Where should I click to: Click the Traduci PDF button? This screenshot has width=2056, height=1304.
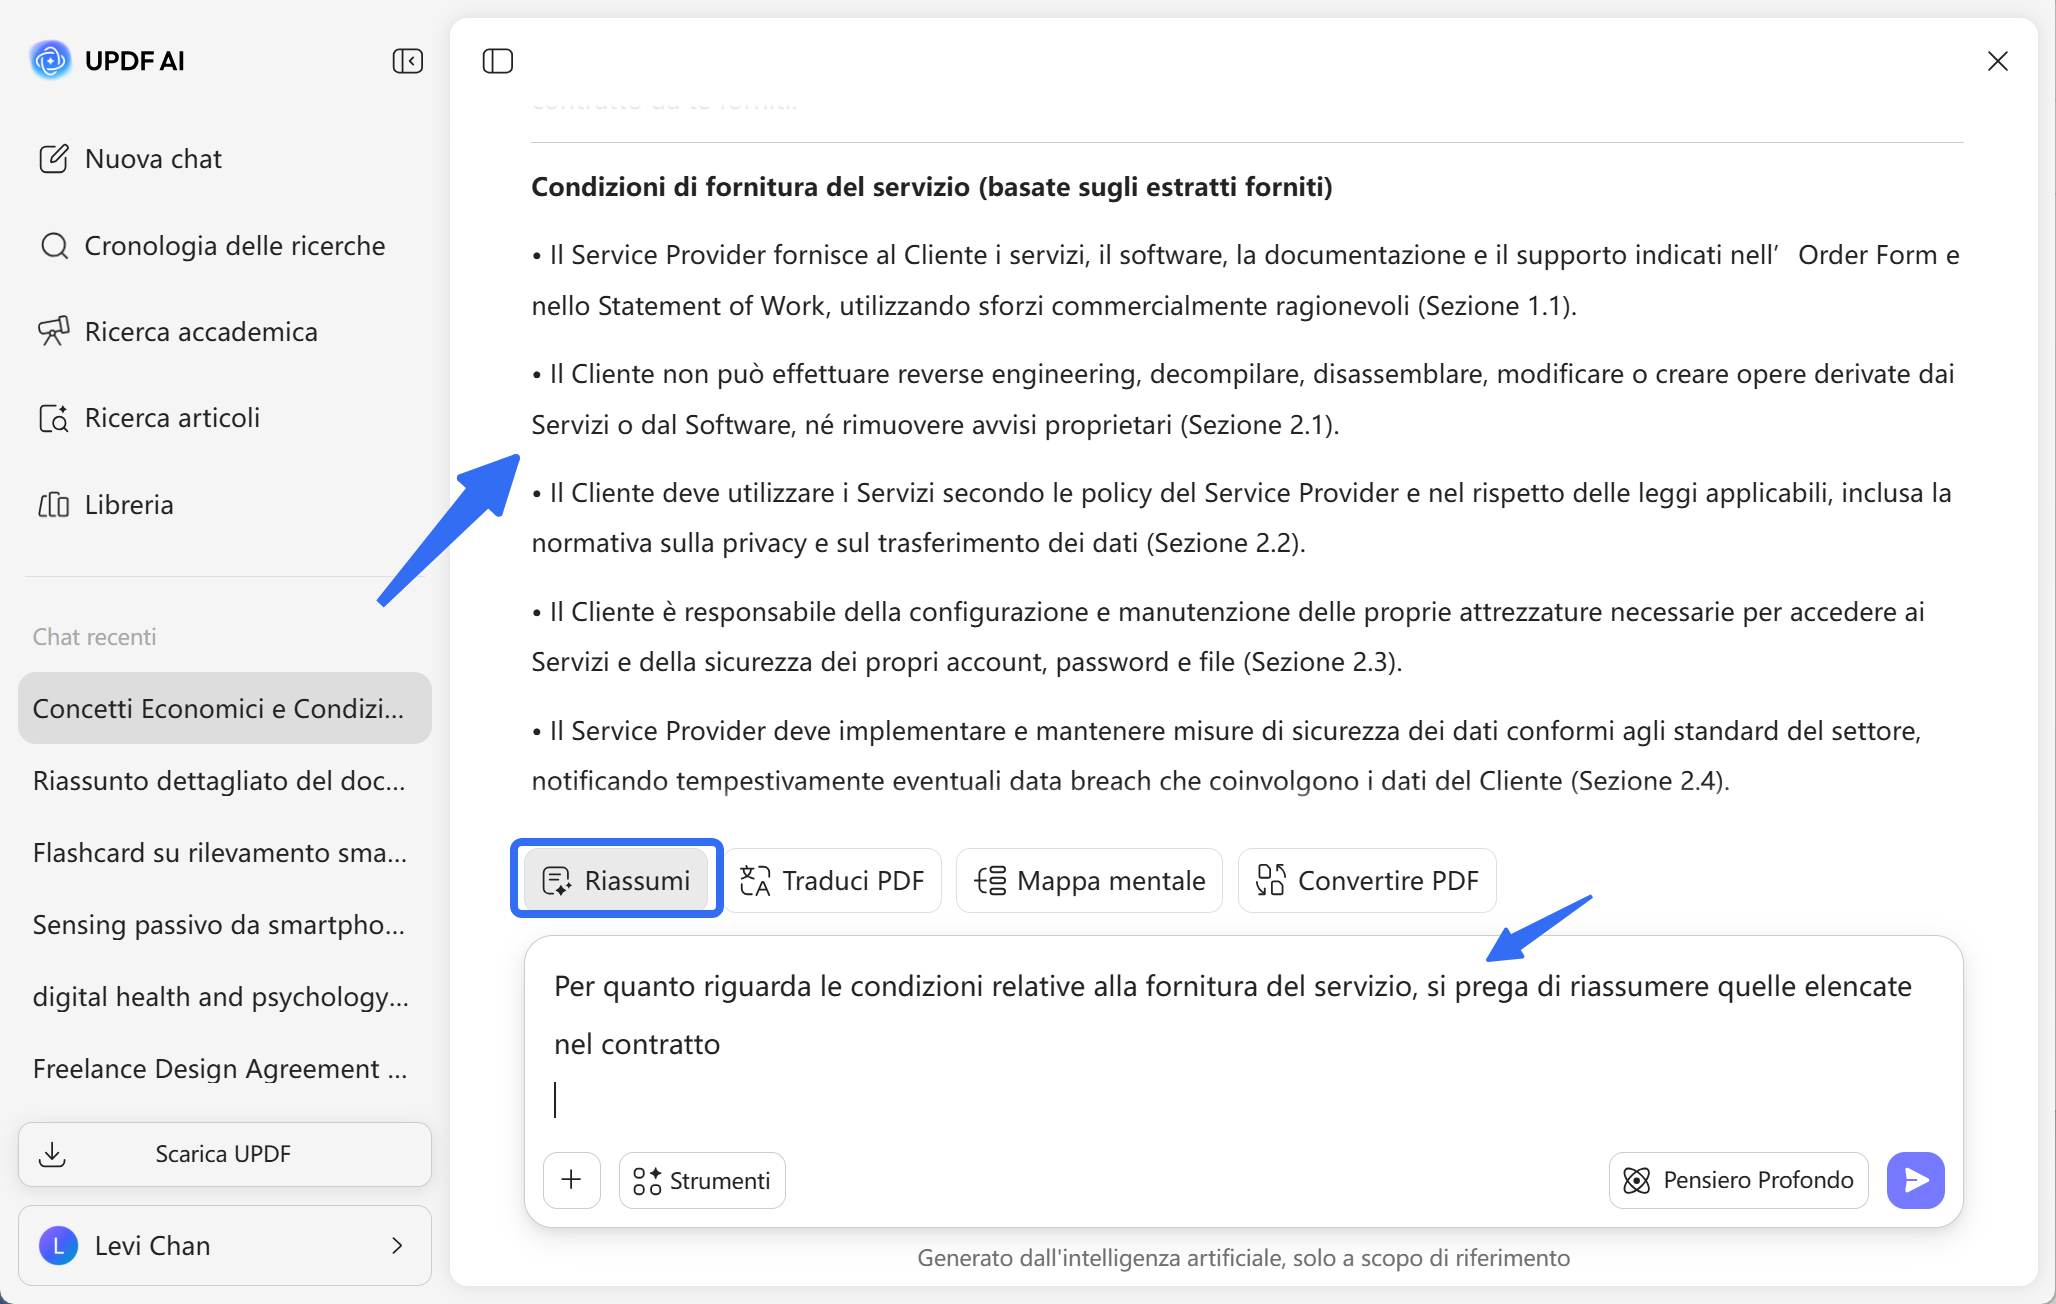(832, 880)
